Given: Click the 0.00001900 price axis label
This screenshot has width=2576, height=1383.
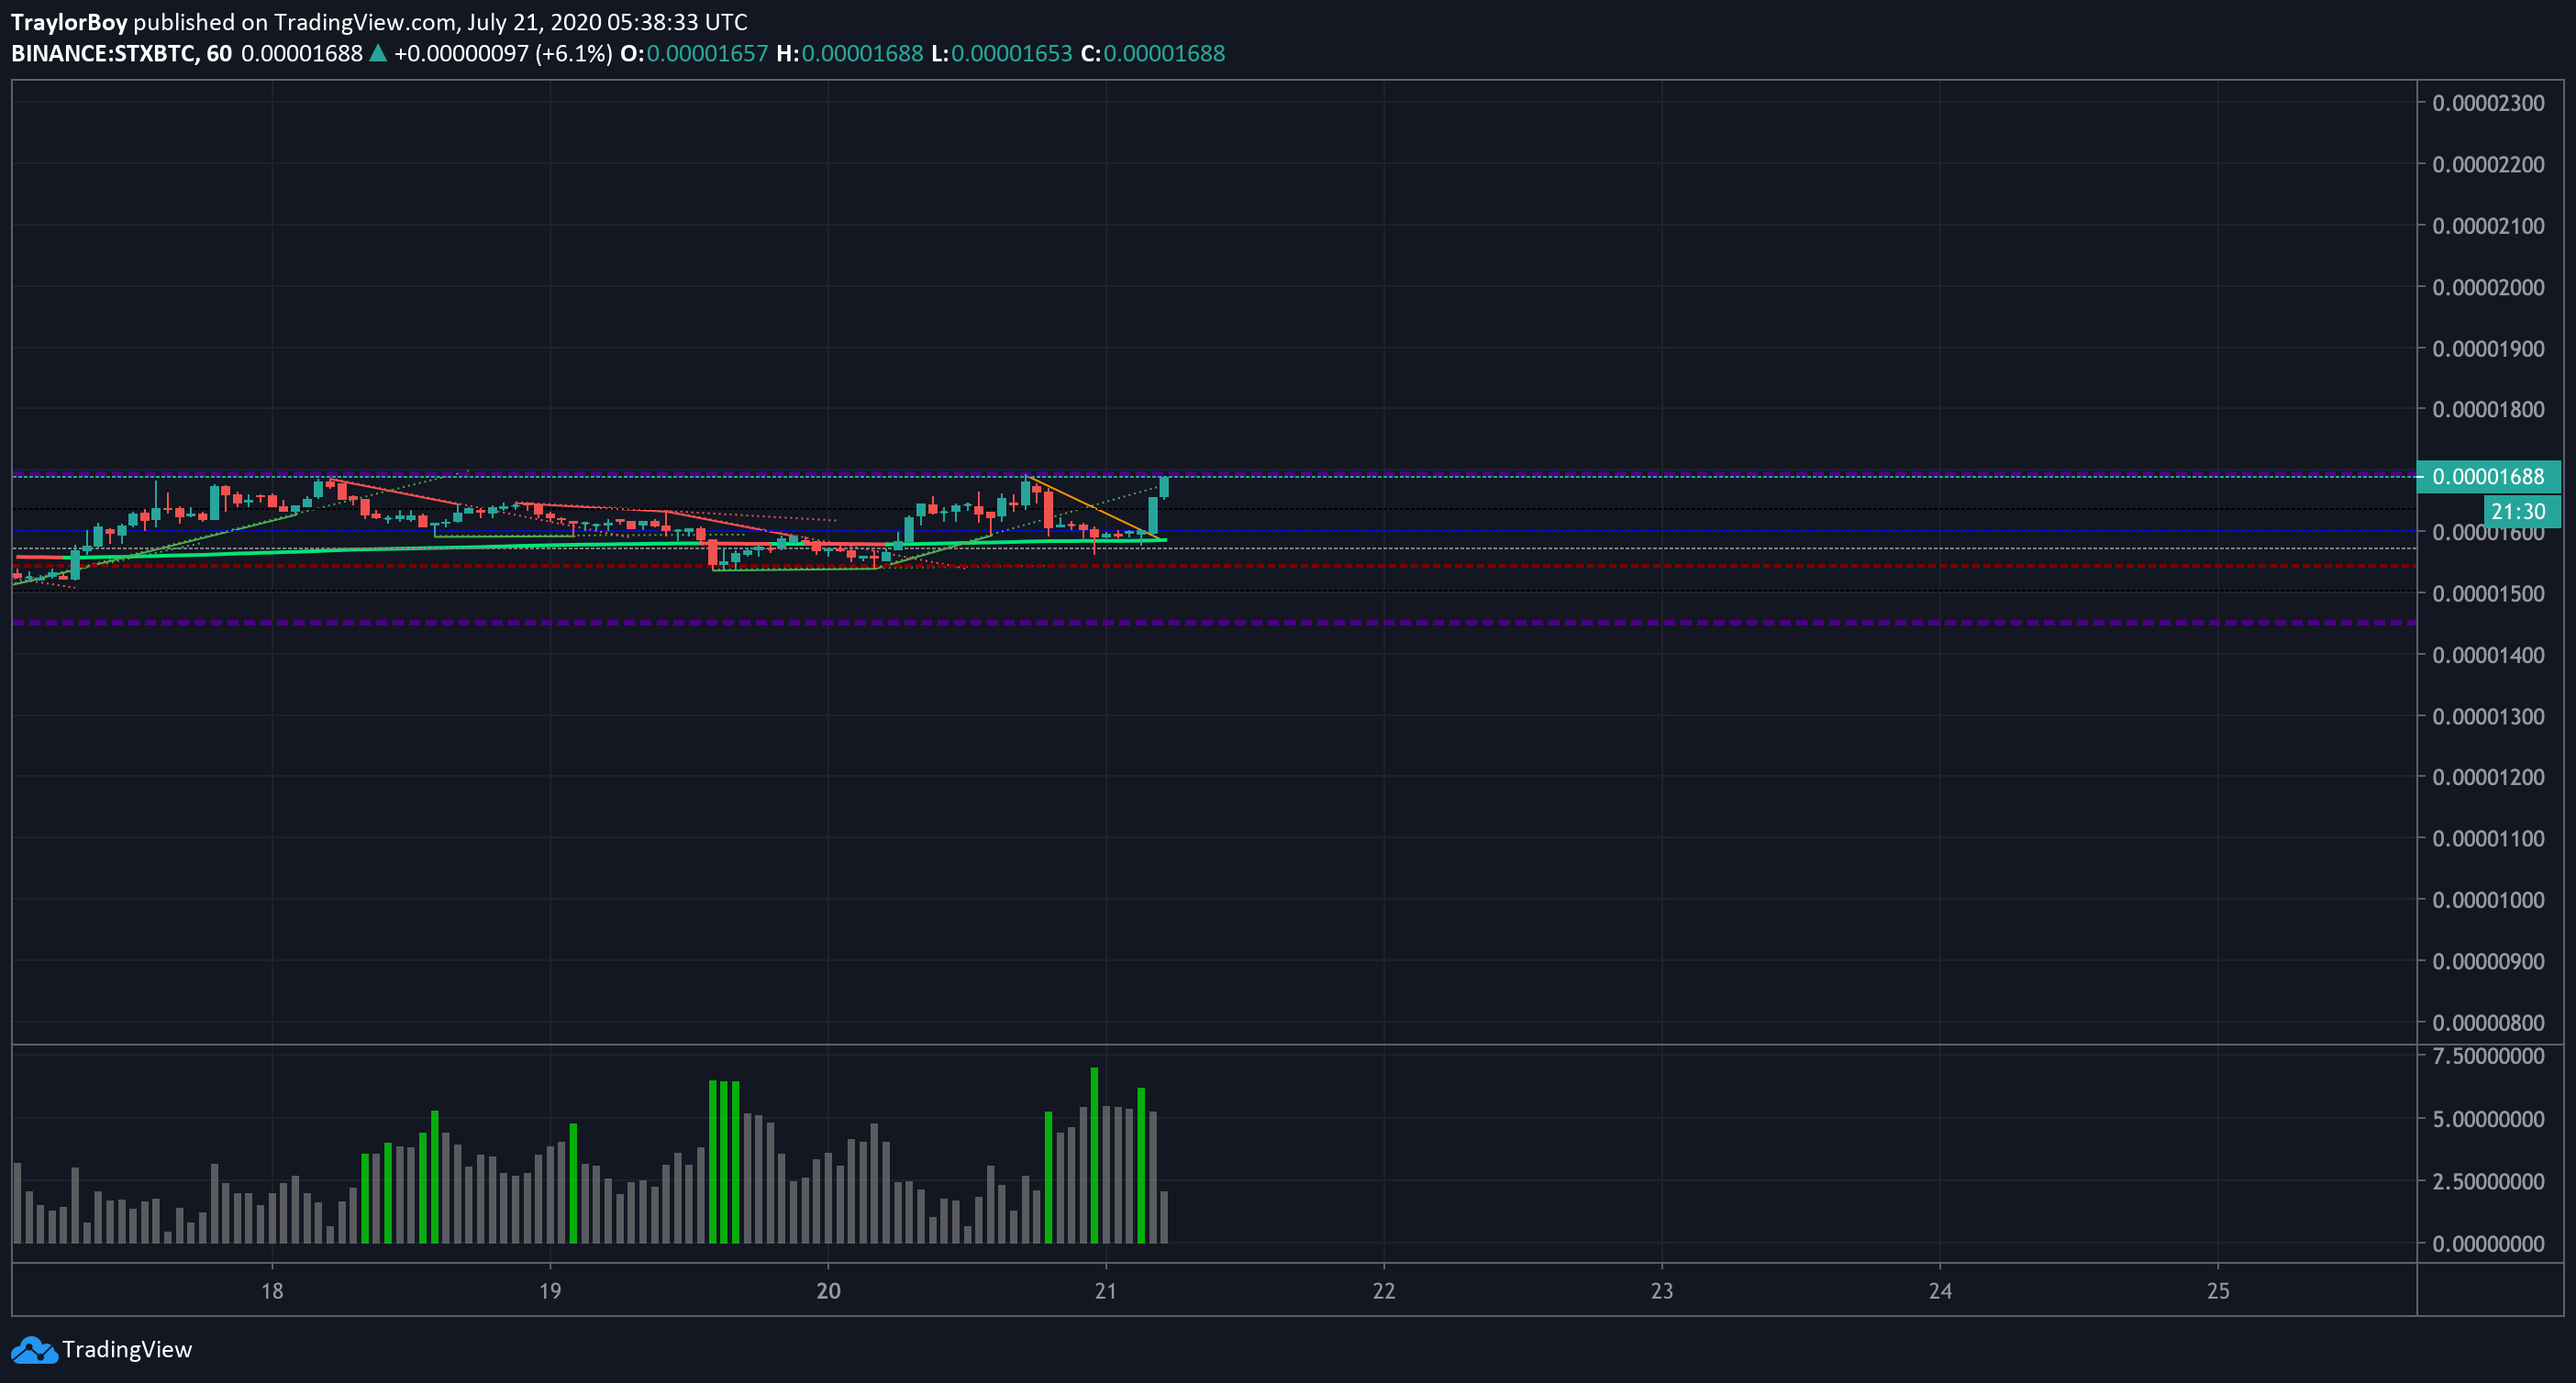Looking at the screenshot, I should 2489,349.
